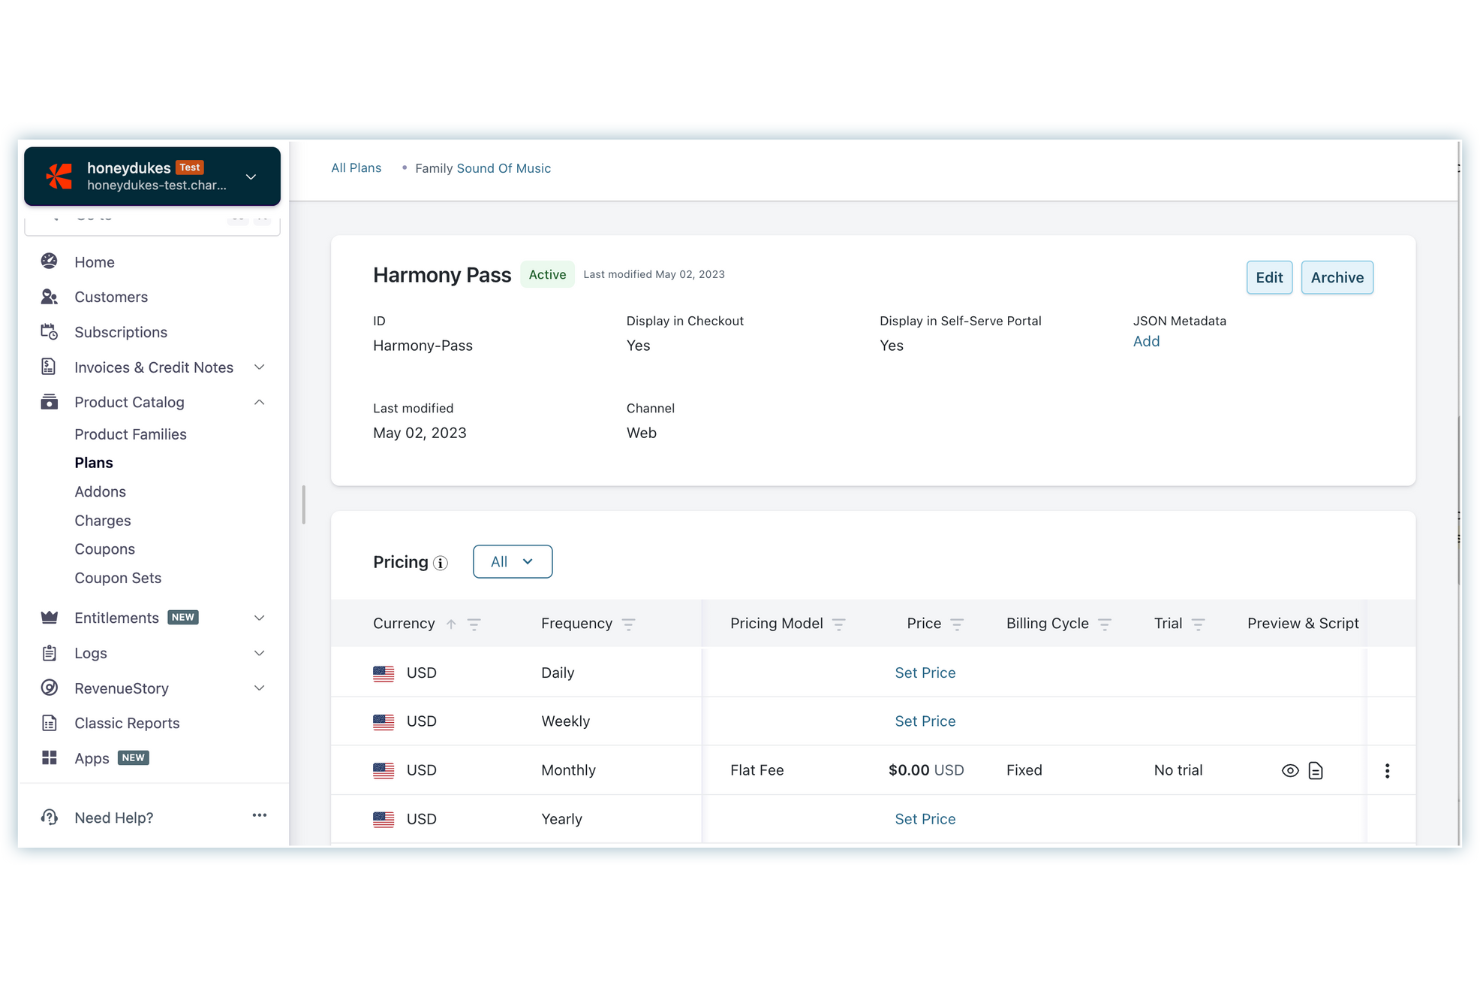
Task: Click the Harmony-Pass ID value
Action: [x=423, y=345]
